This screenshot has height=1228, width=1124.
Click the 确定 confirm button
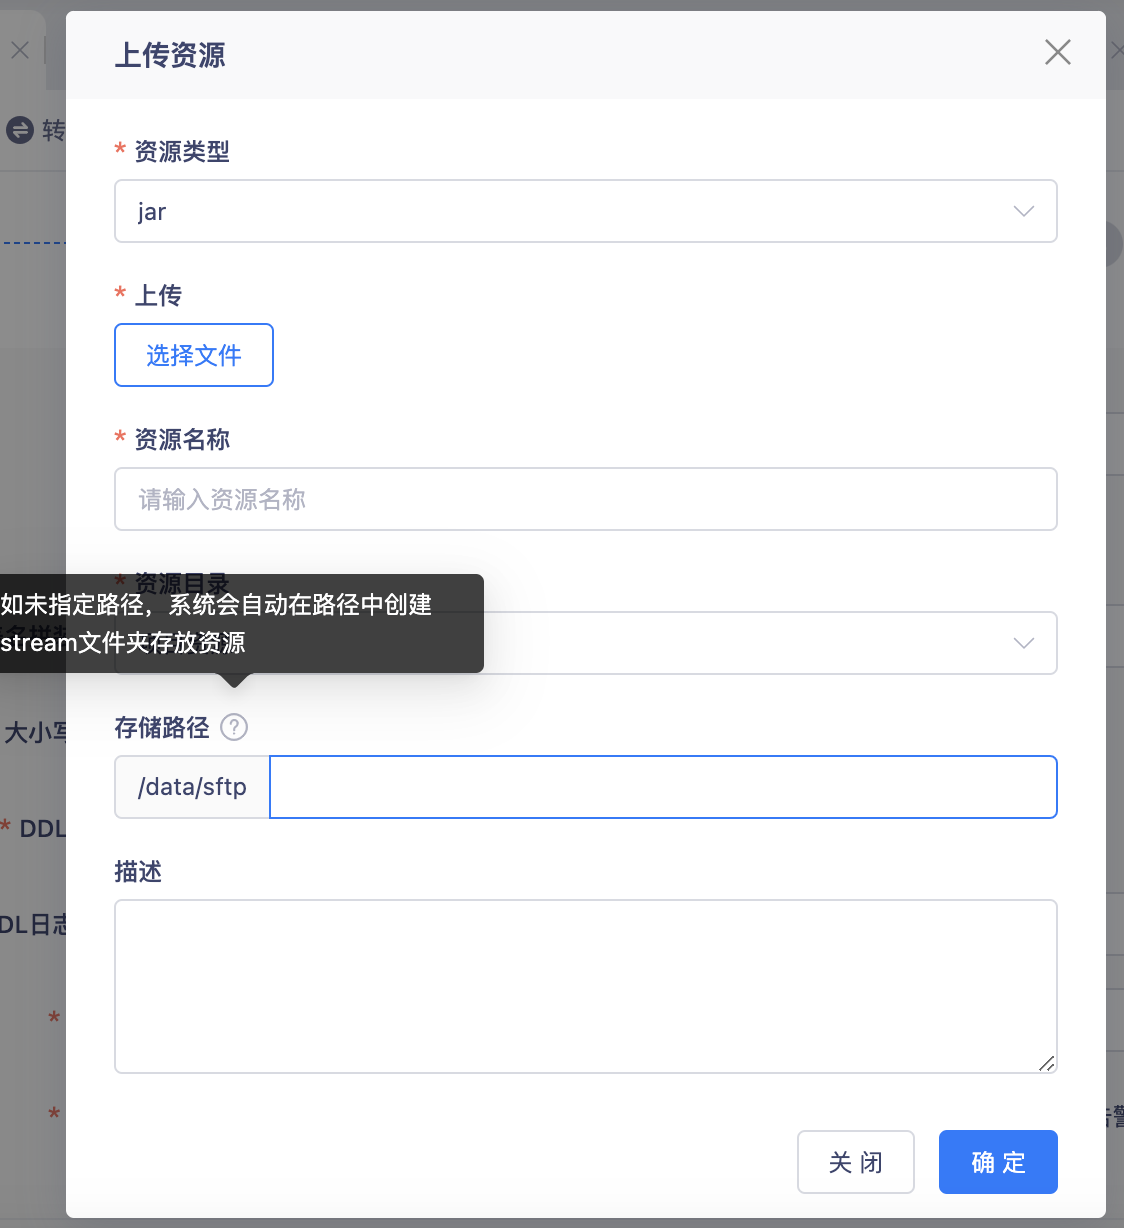coord(998,1162)
